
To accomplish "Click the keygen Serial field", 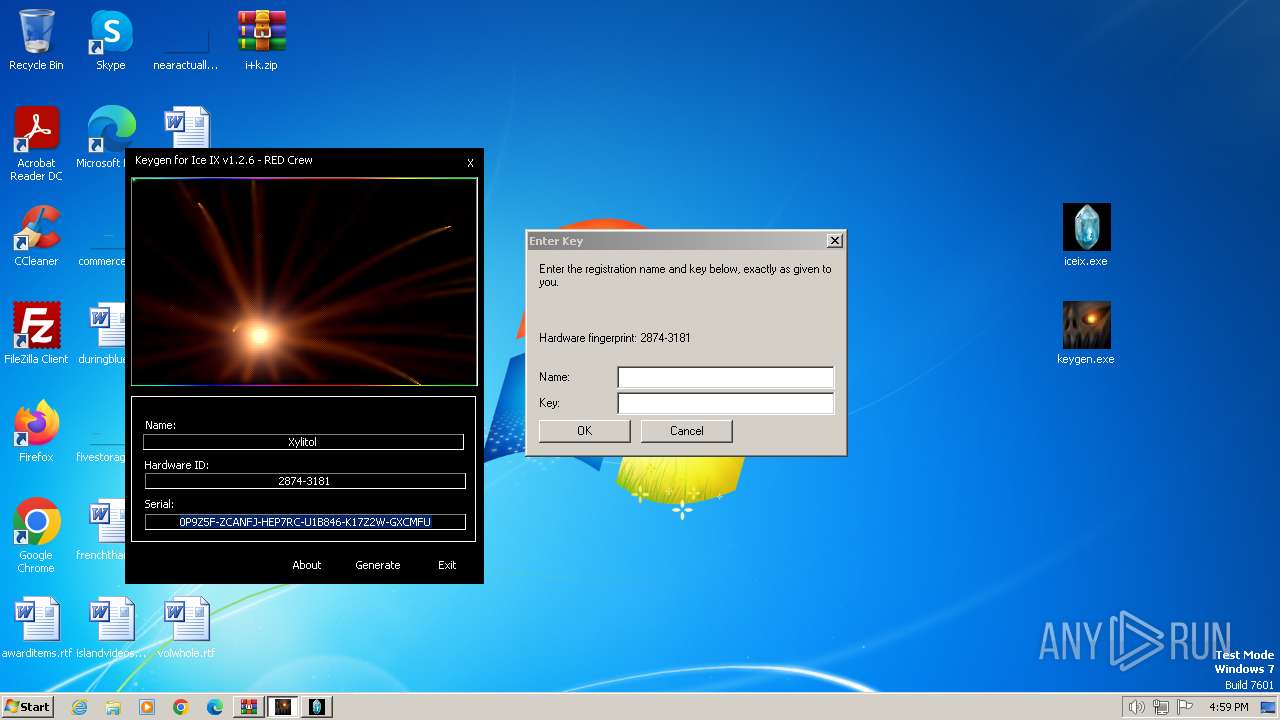I will 305,522.
